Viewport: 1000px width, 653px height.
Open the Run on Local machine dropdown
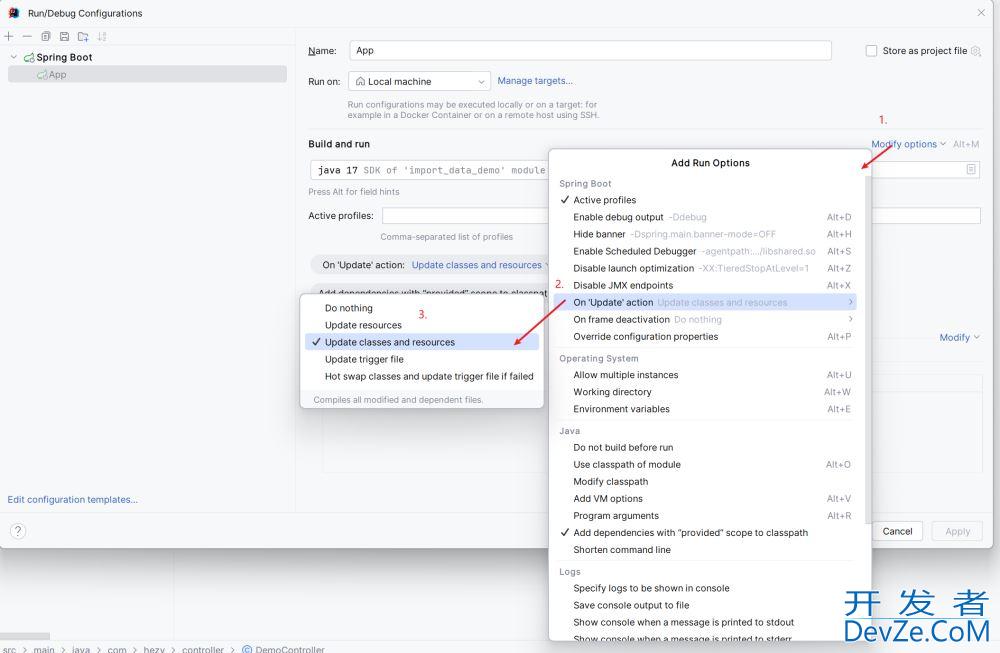419,81
